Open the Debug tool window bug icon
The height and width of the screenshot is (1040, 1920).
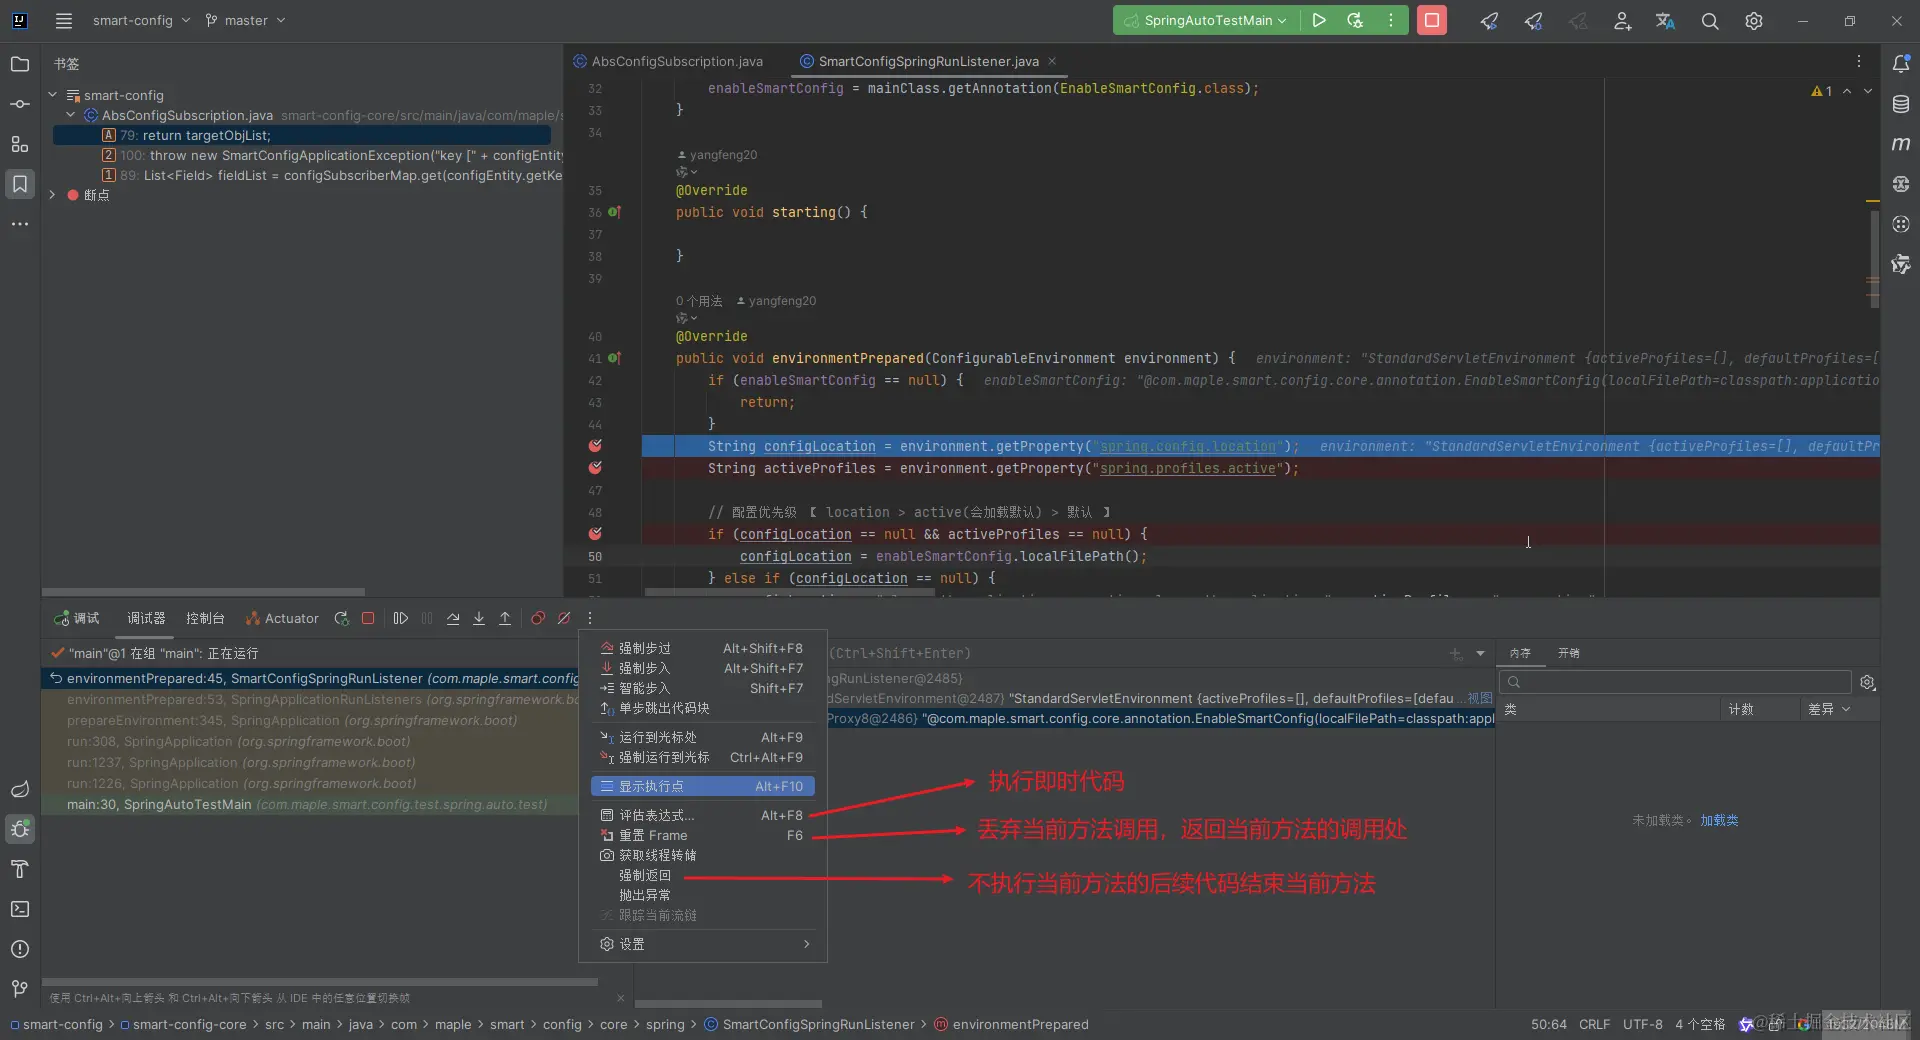point(19,829)
